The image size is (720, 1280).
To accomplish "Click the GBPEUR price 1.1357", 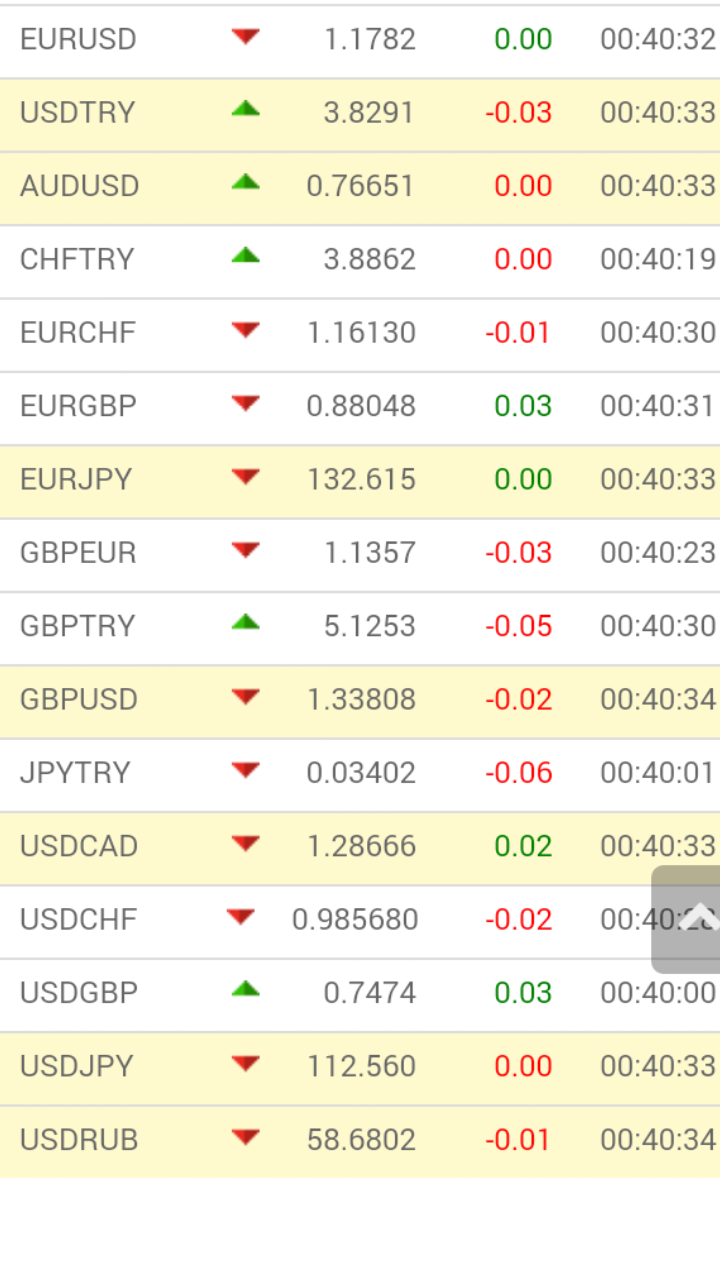I will (x=370, y=553).
